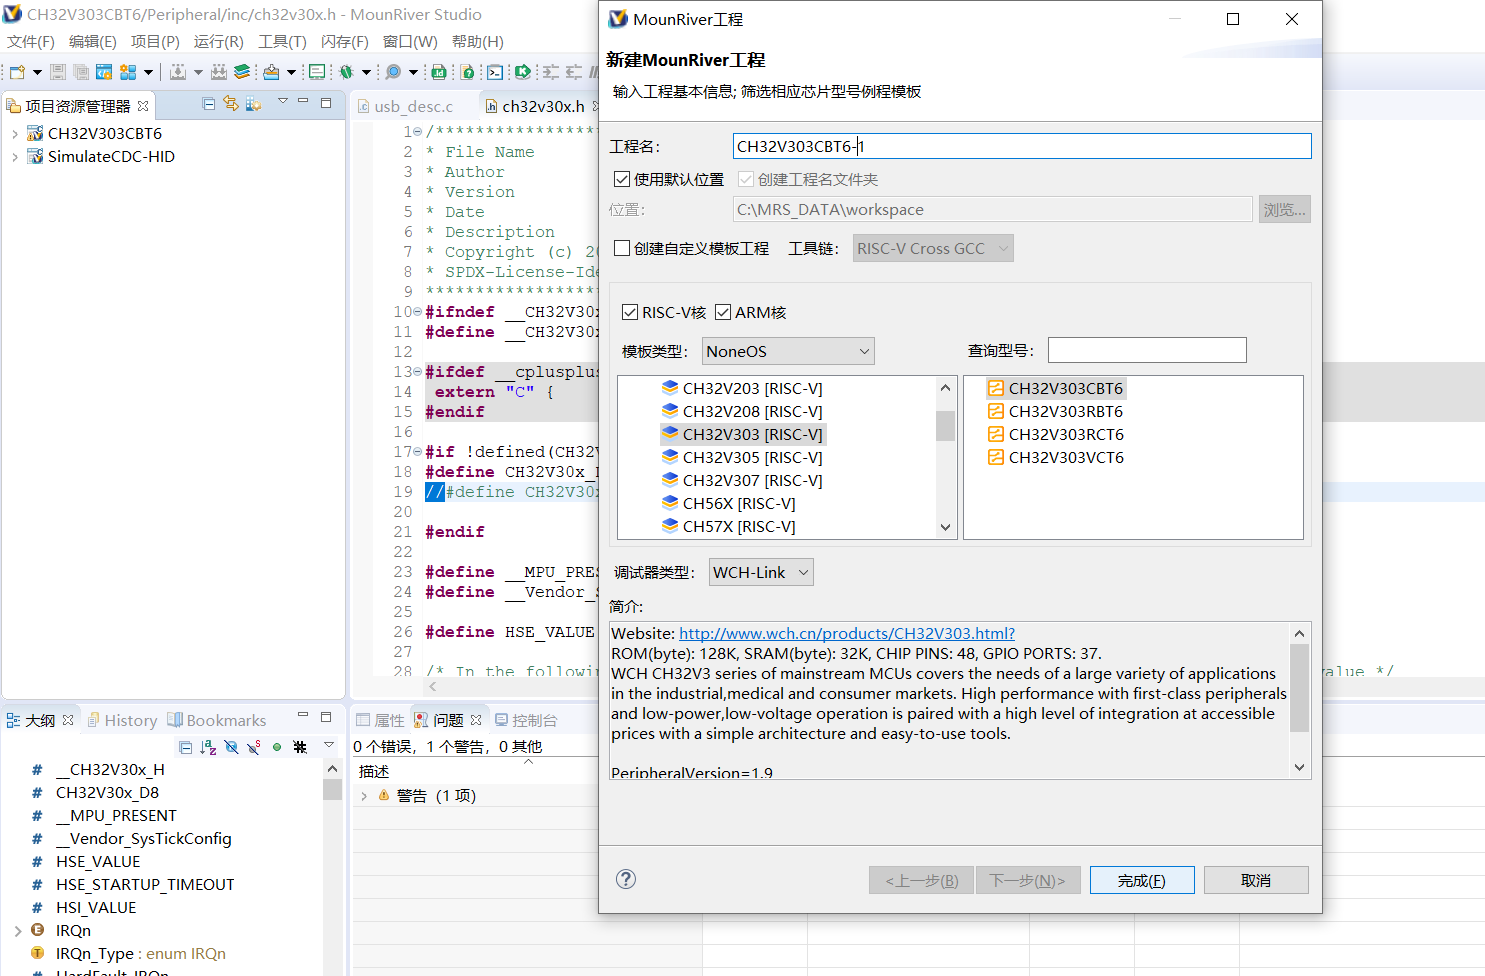Open the 调试器类型 WCH-Link dropdown
Image resolution: width=1485 pixels, height=976 pixels.
[x=761, y=572]
